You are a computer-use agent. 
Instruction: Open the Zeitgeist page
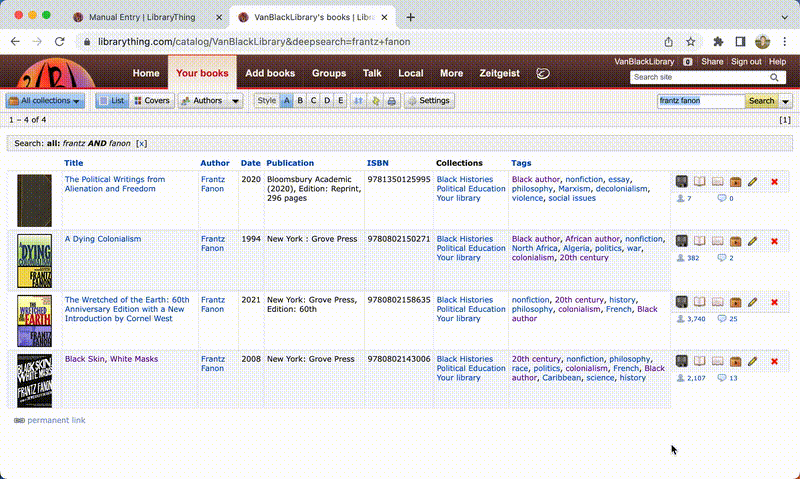[x=499, y=73]
